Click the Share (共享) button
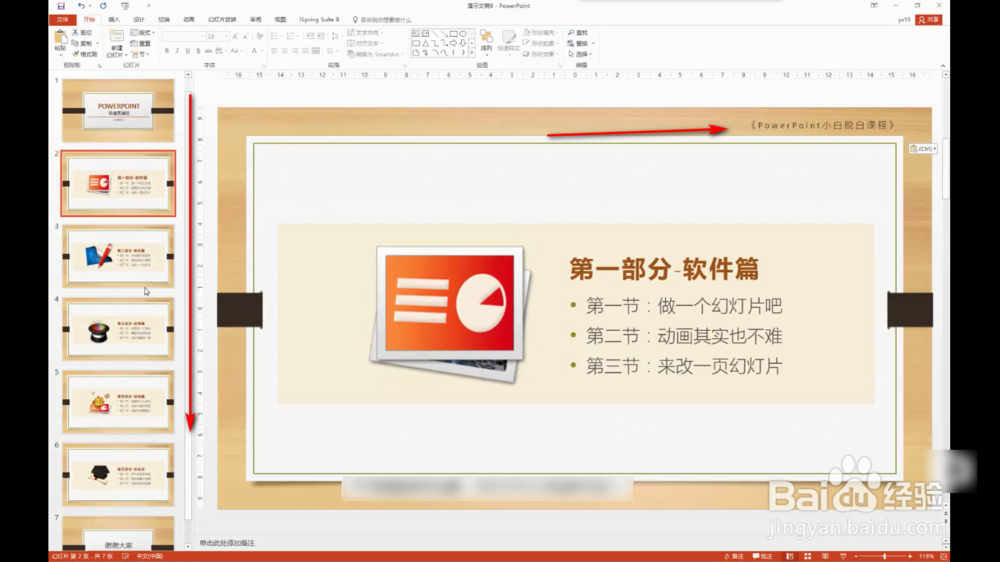This screenshot has width=1000, height=562. point(929,20)
